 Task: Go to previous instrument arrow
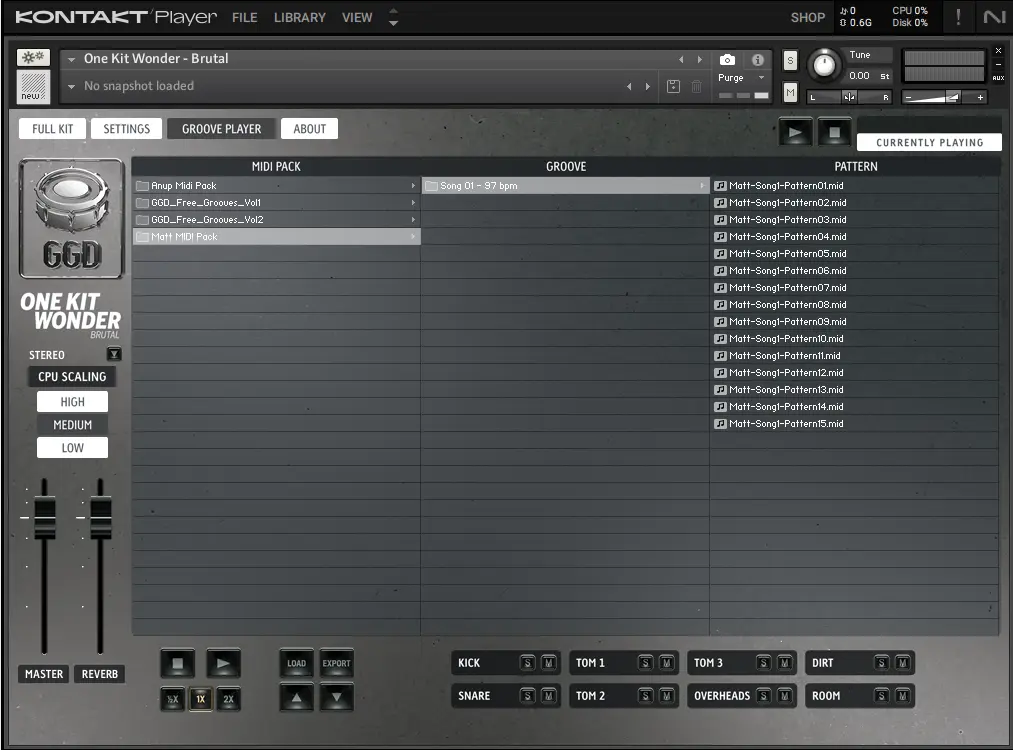pos(681,59)
